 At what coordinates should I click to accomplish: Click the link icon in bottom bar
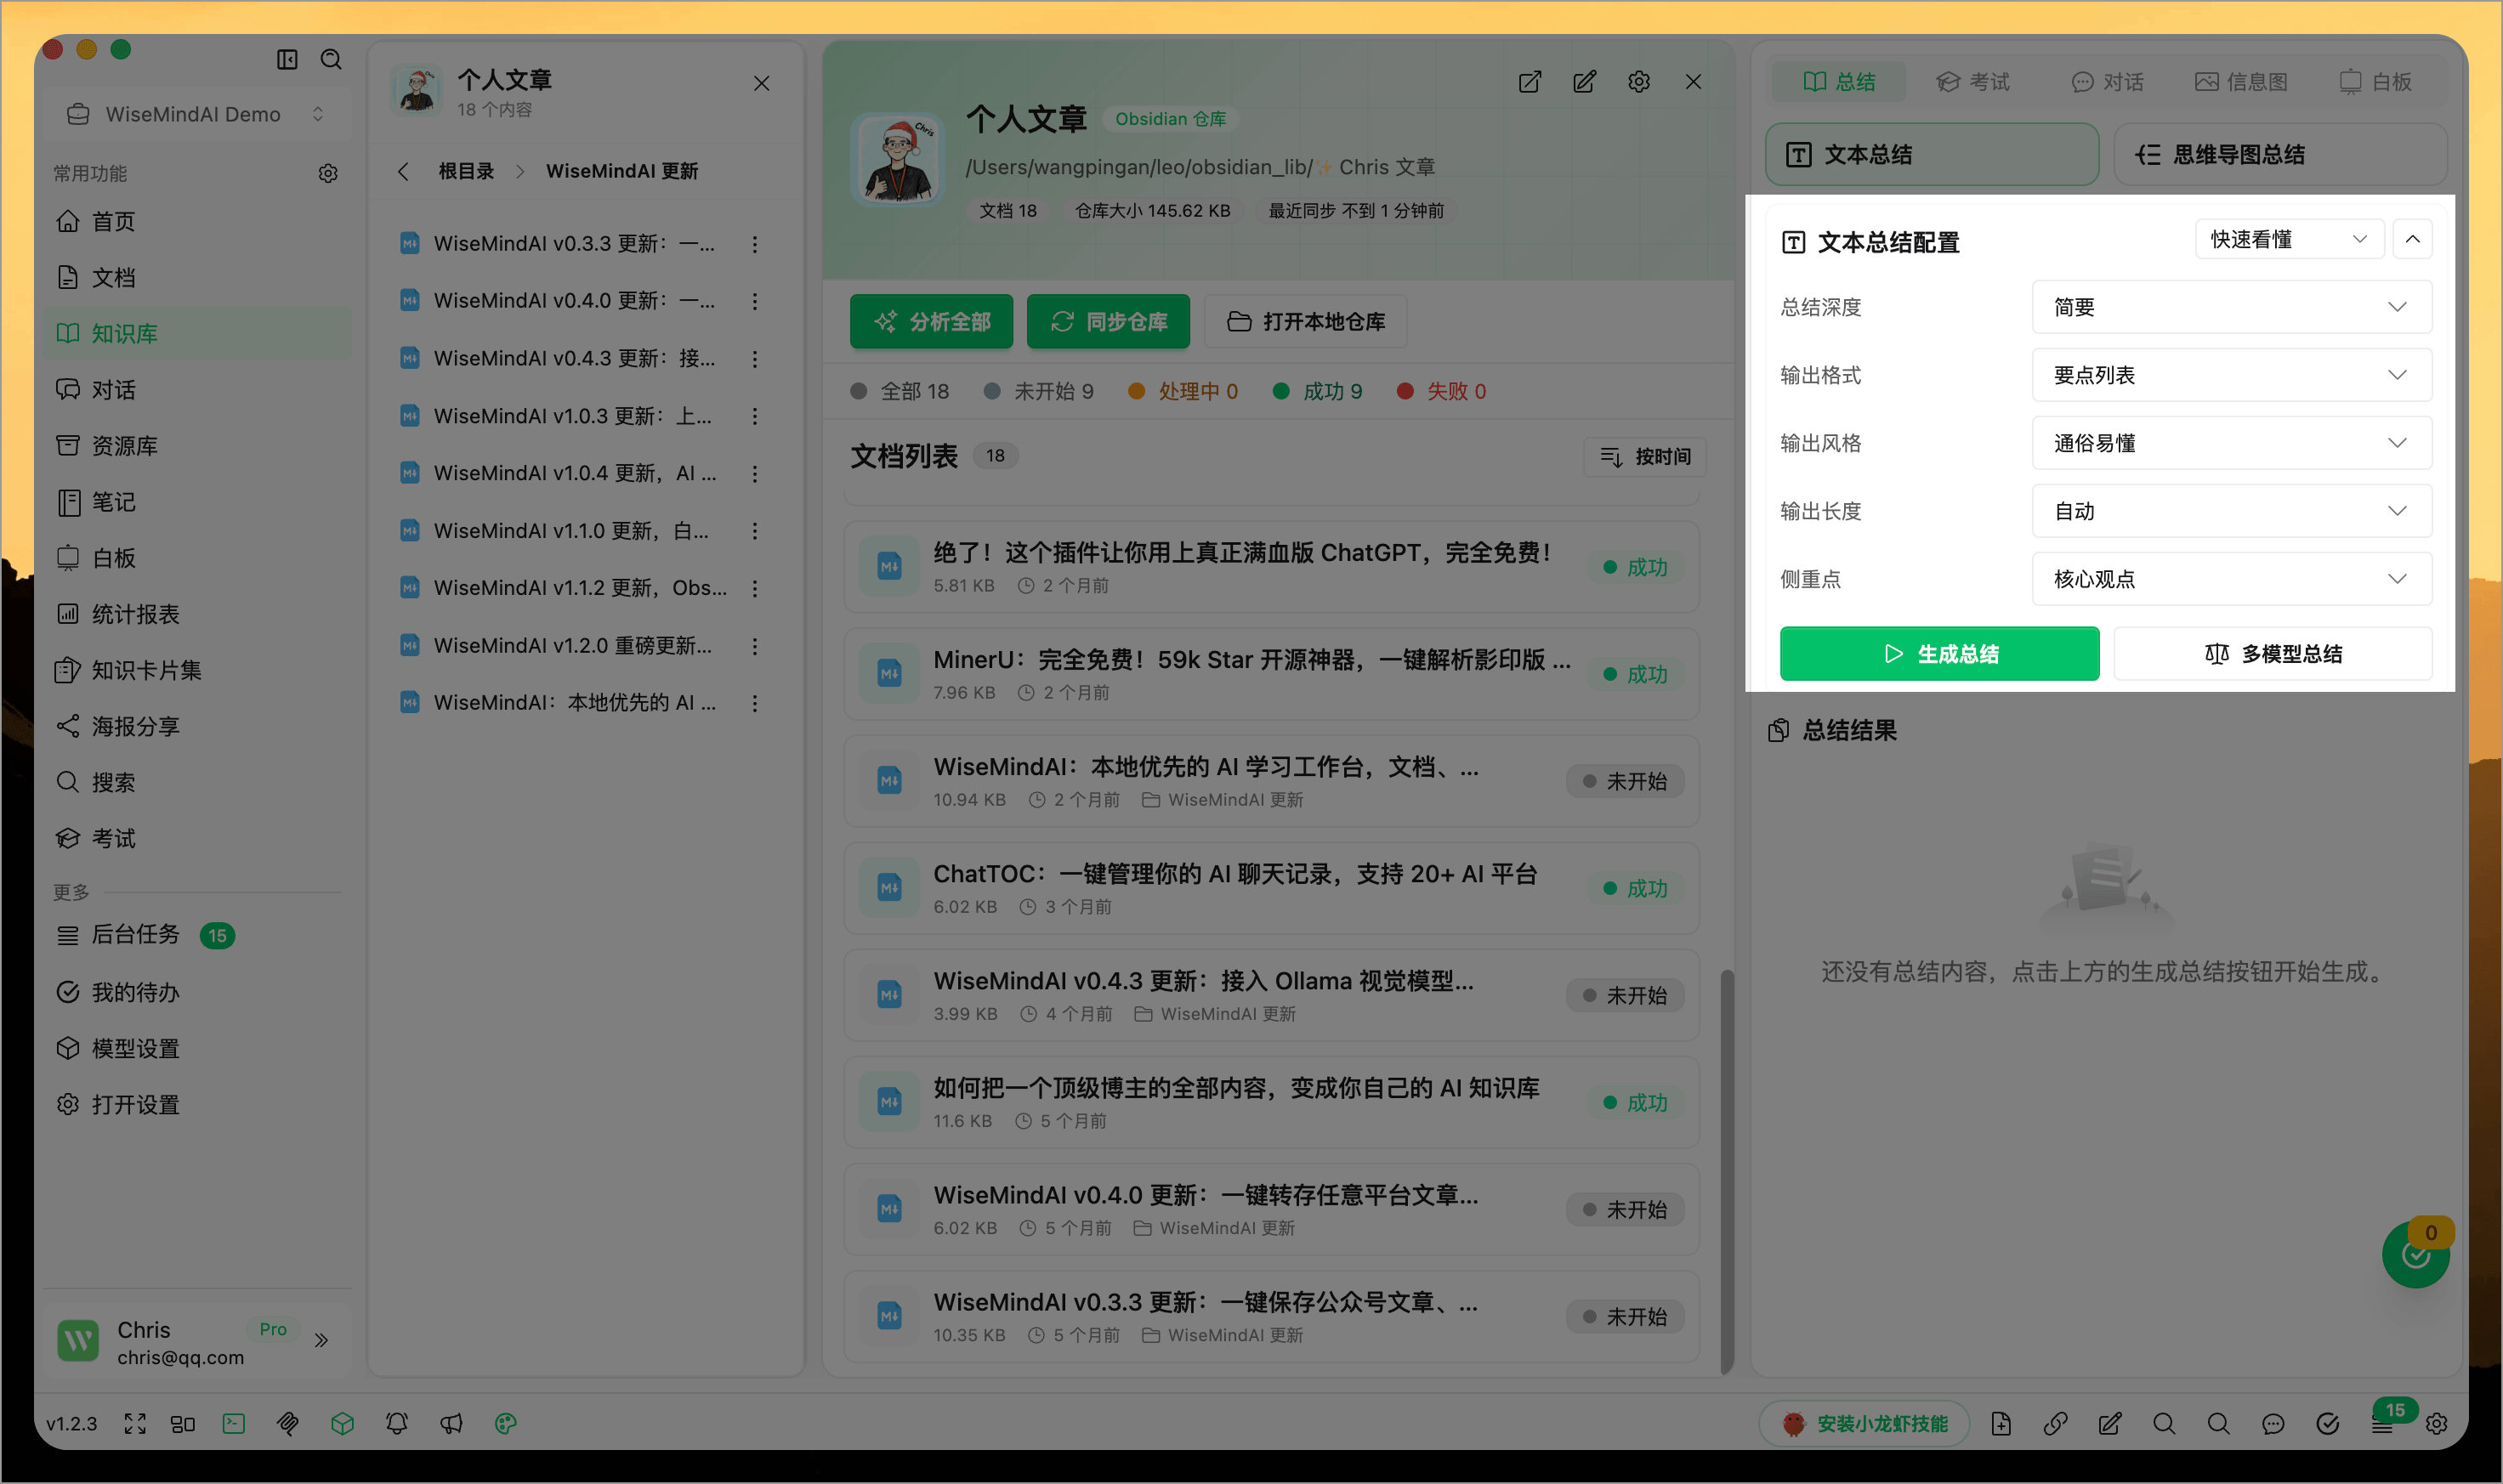2055,1424
